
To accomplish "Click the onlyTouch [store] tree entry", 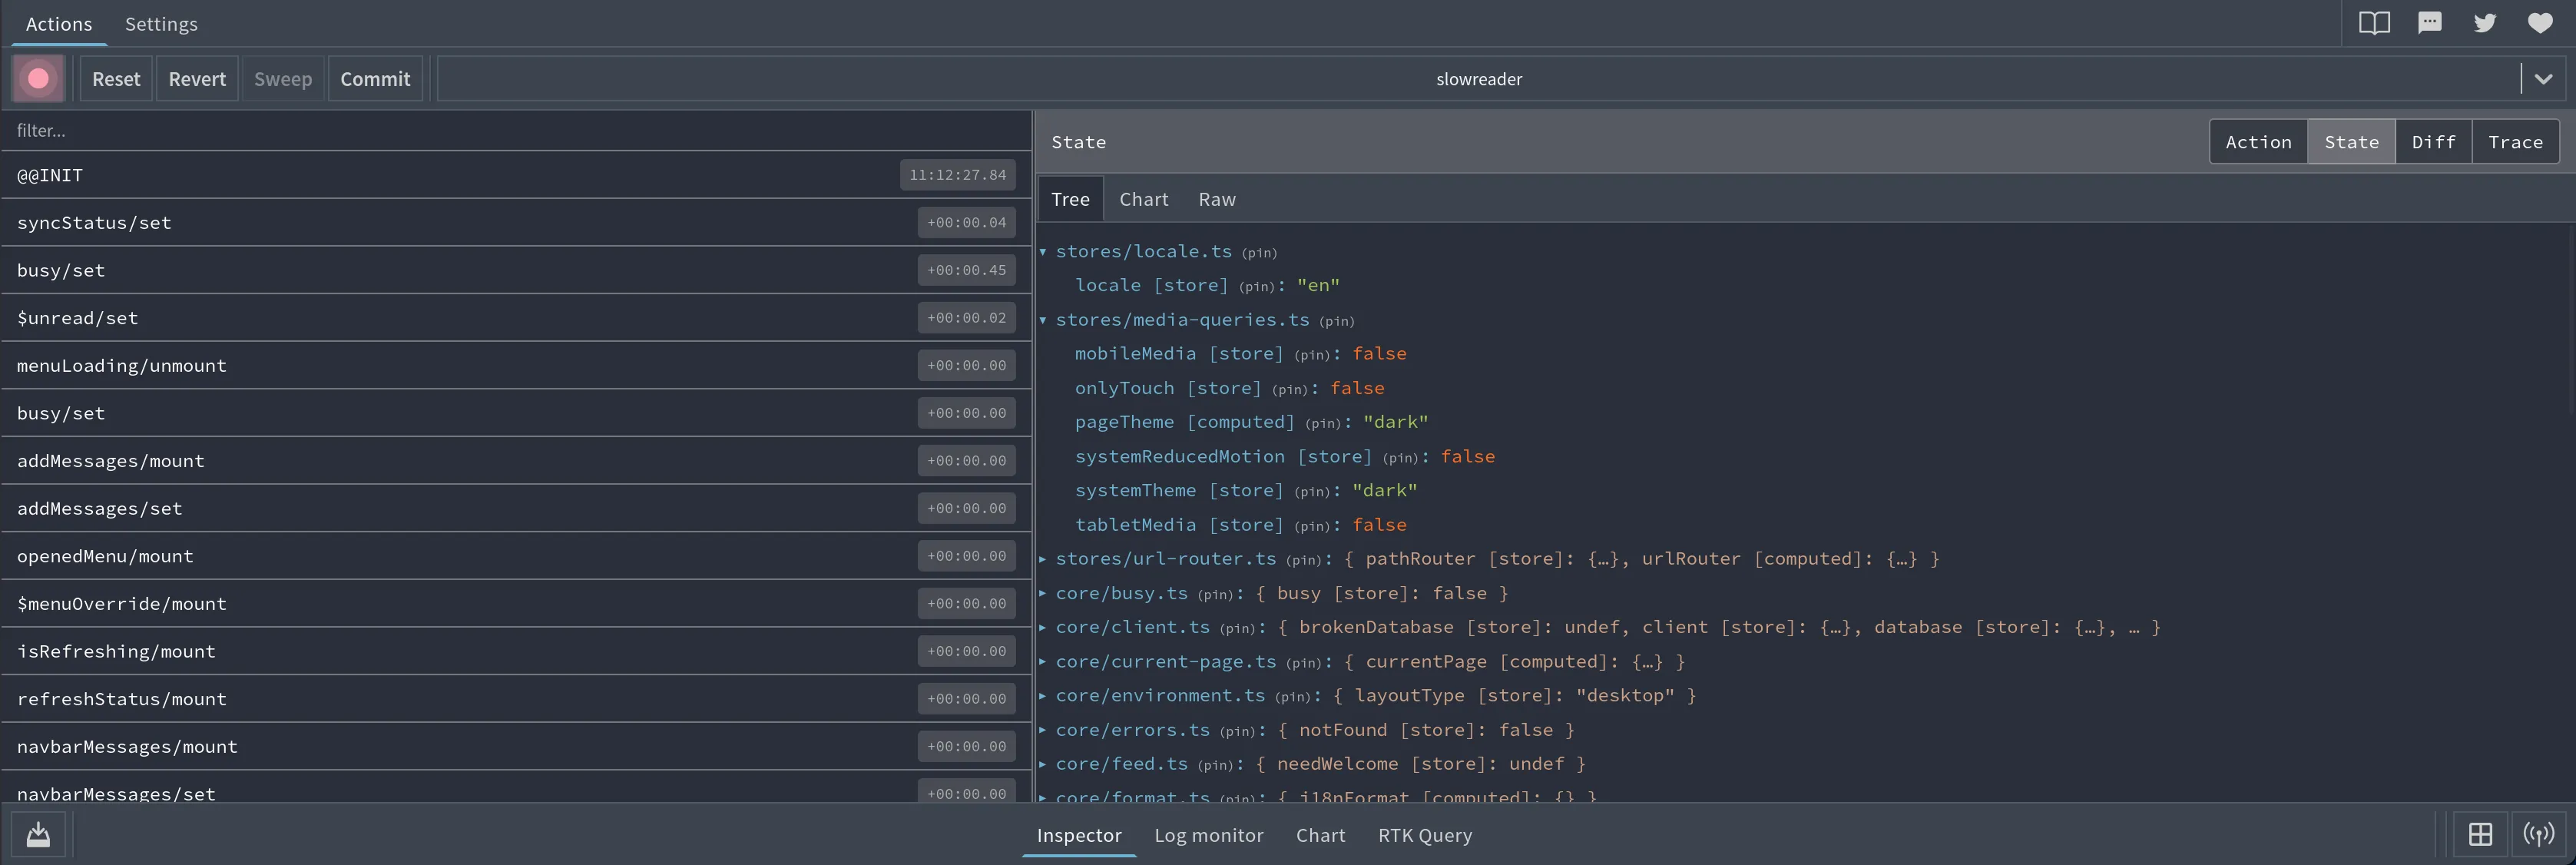I will tap(1168, 388).
